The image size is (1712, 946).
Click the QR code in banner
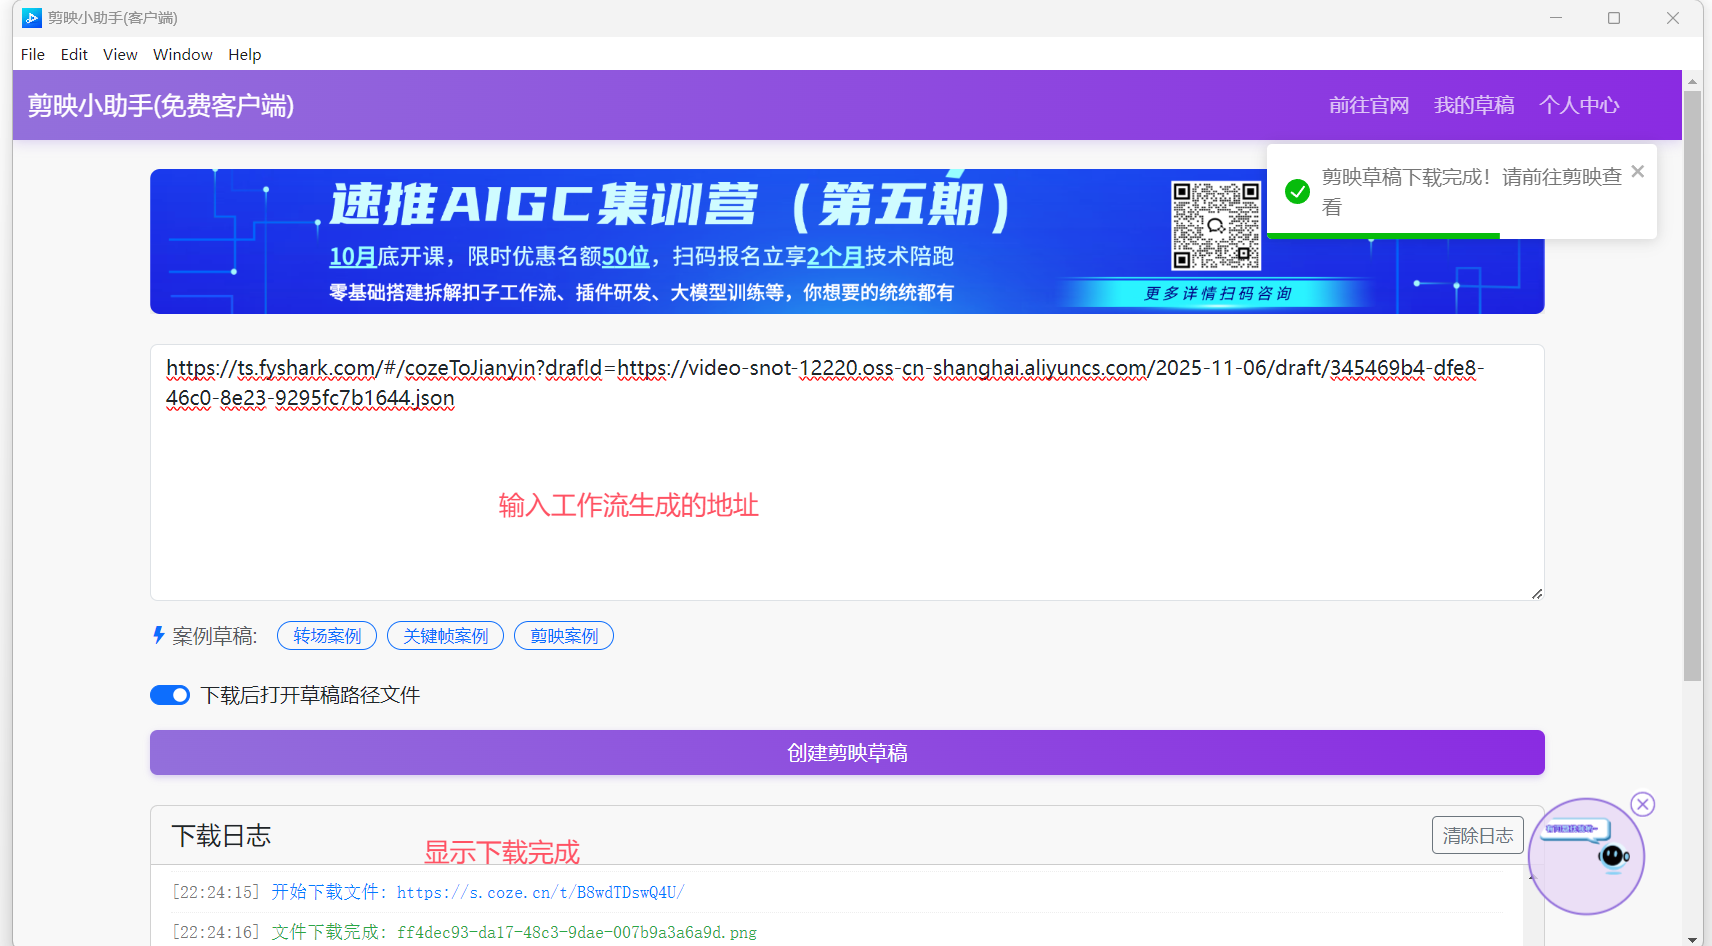1216,225
